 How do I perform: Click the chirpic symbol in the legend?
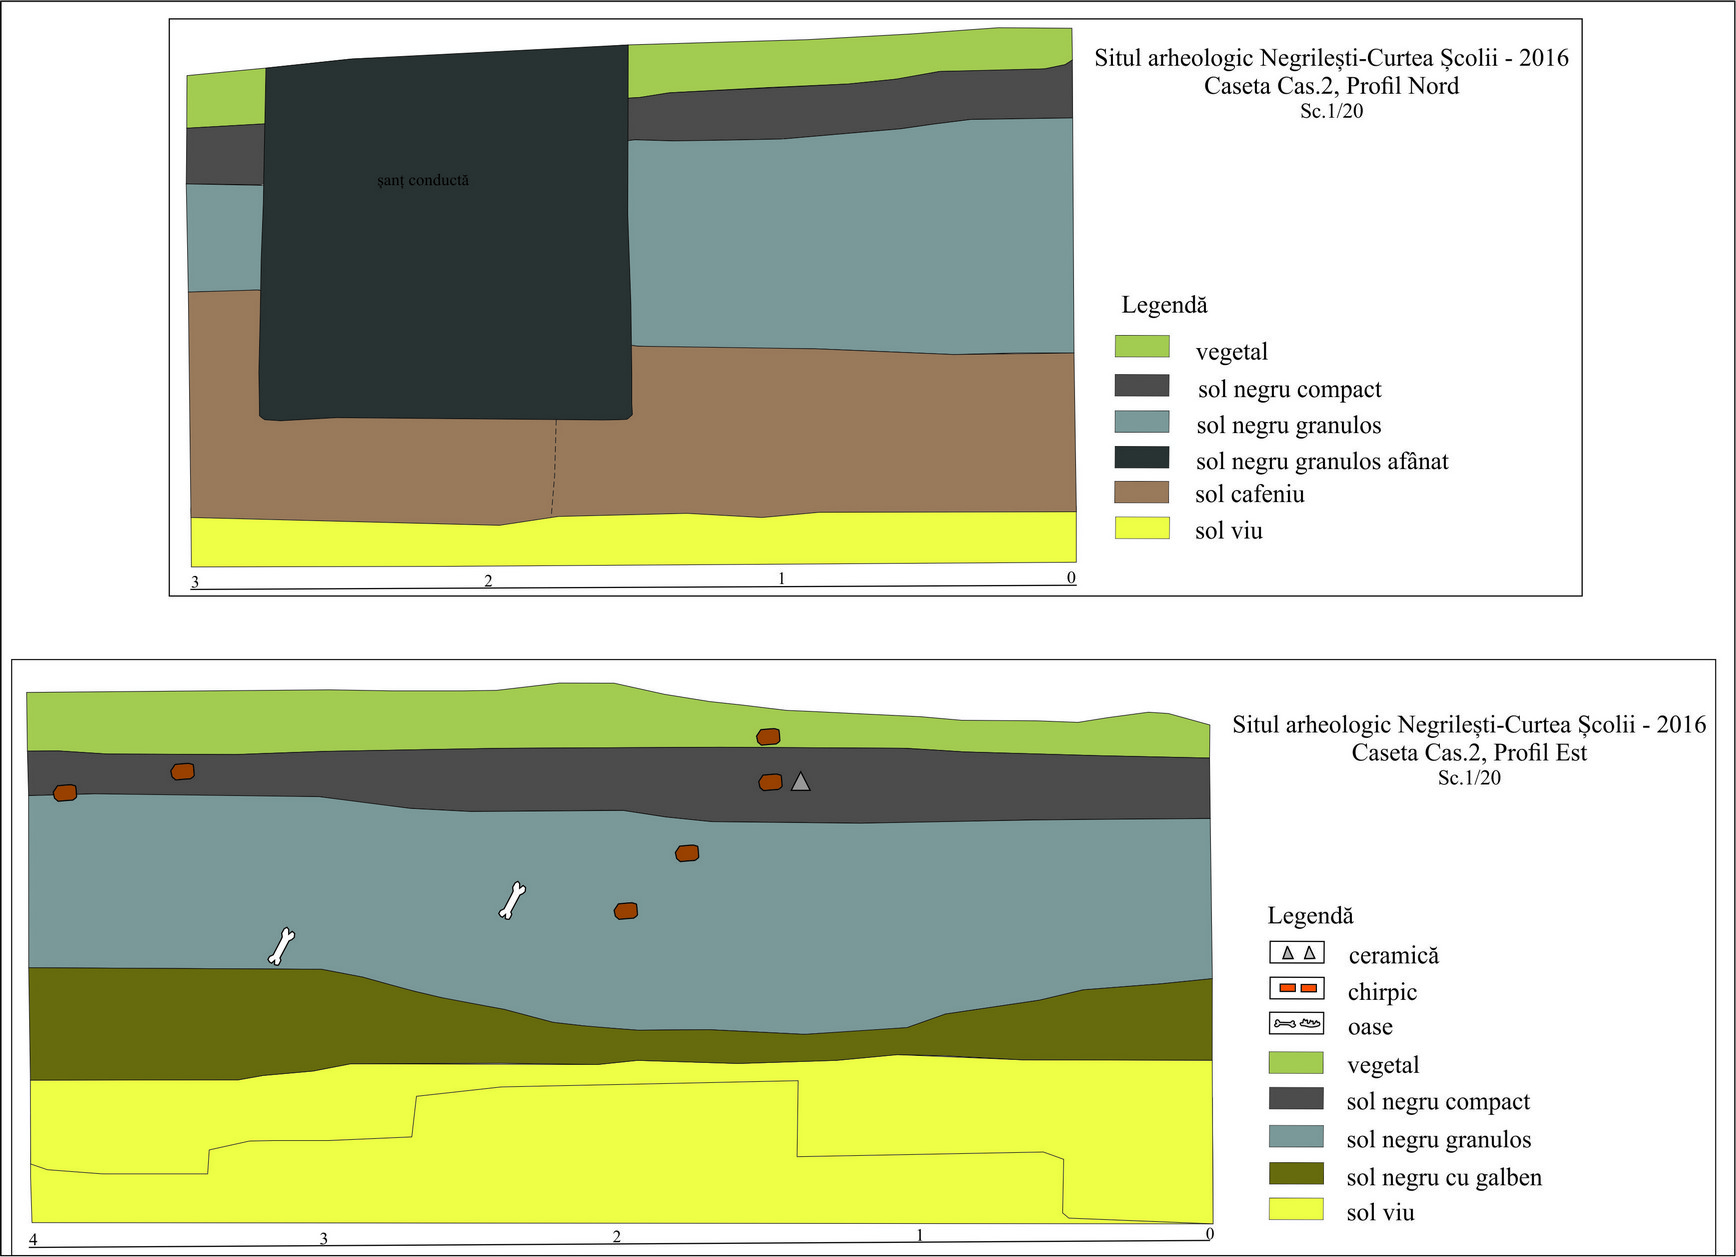click(1297, 989)
